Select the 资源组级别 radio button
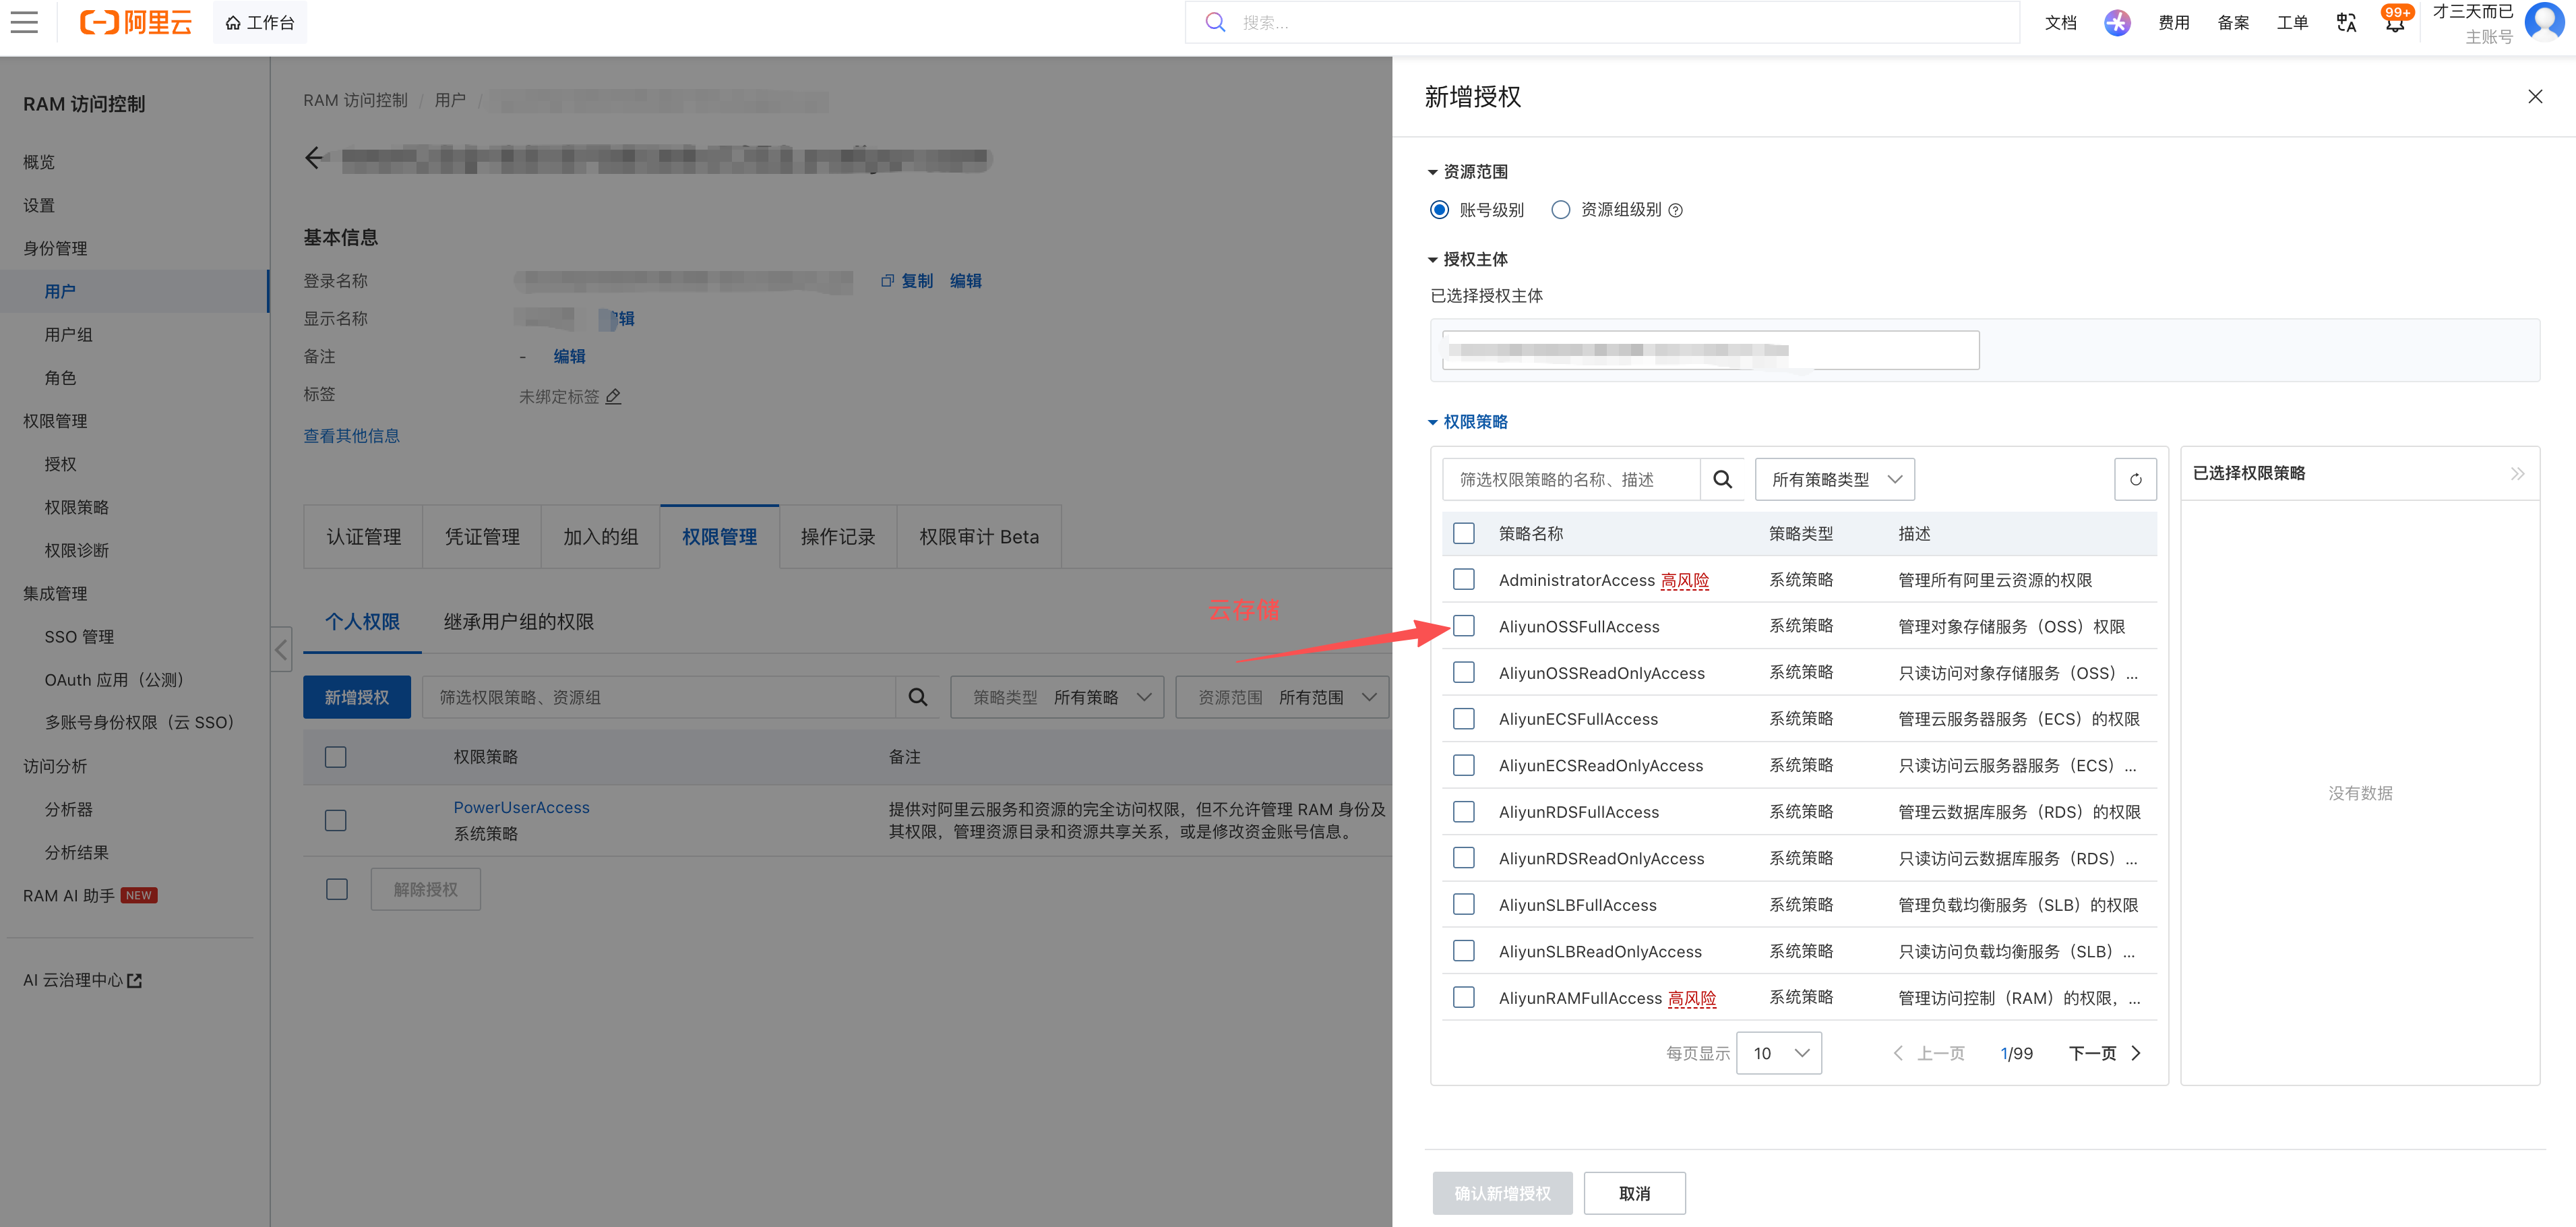Viewport: 2576px width, 1227px height. click(x=1560, y=210)
